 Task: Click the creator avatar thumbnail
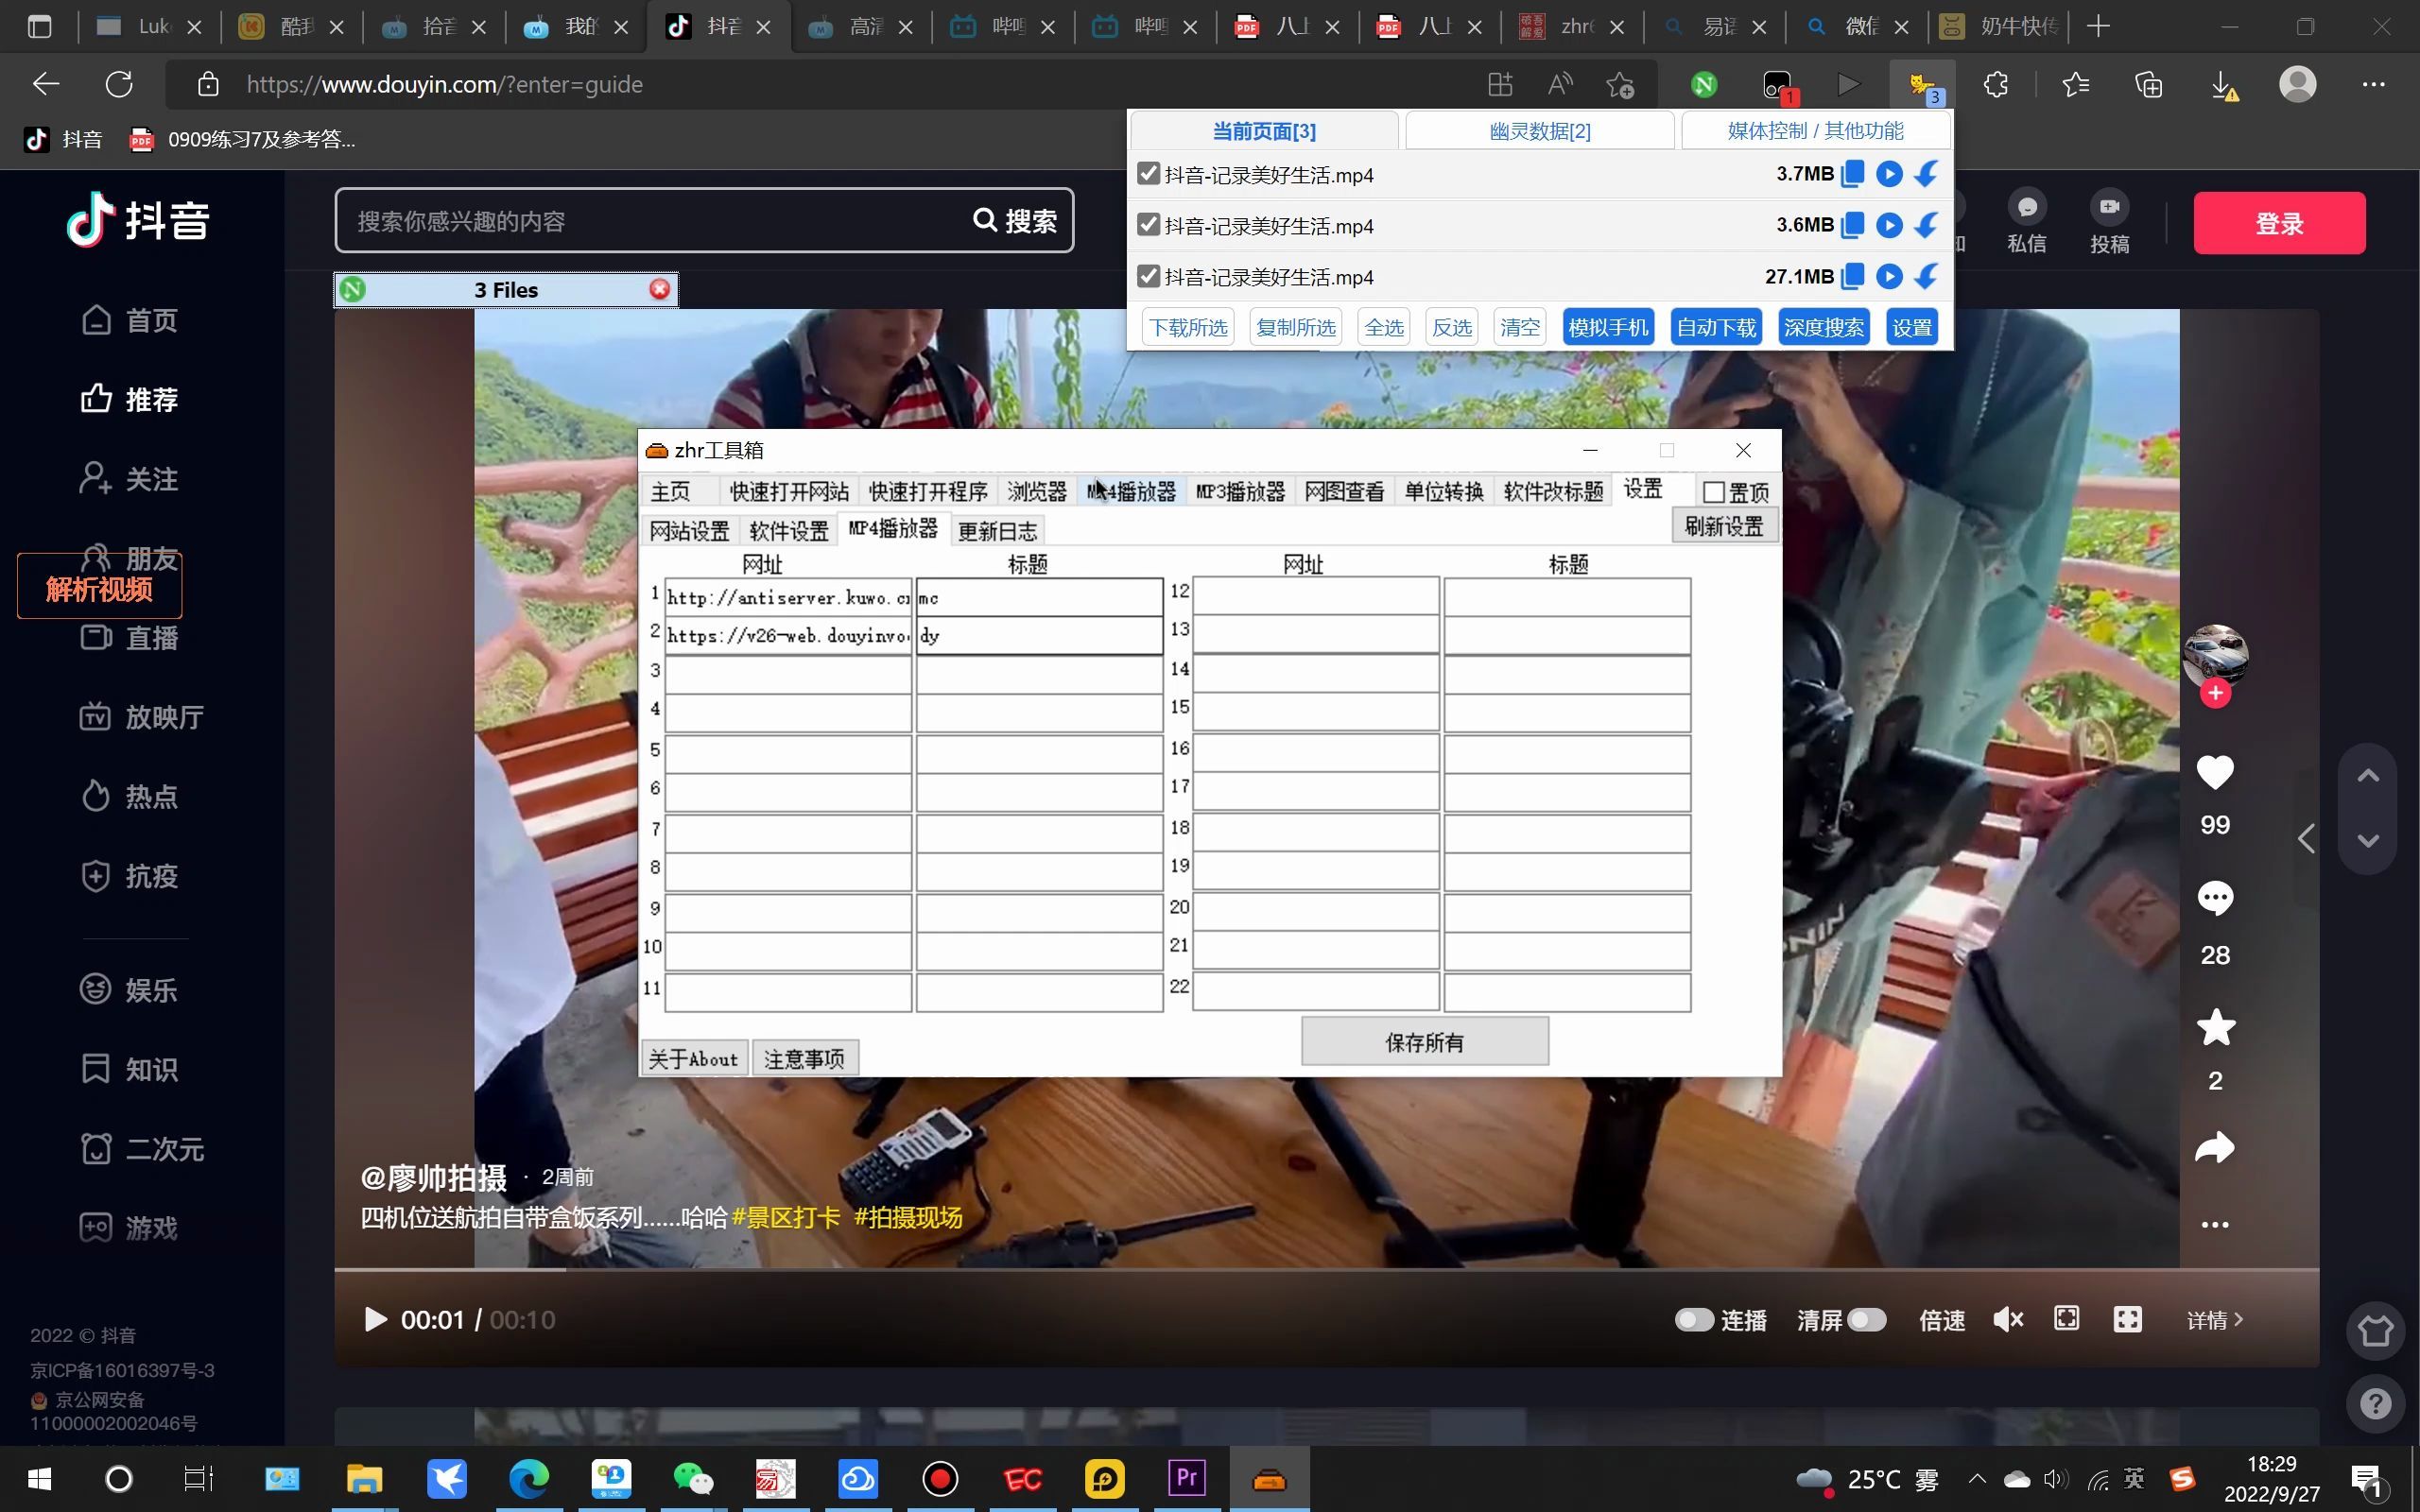coord(2215,657)
